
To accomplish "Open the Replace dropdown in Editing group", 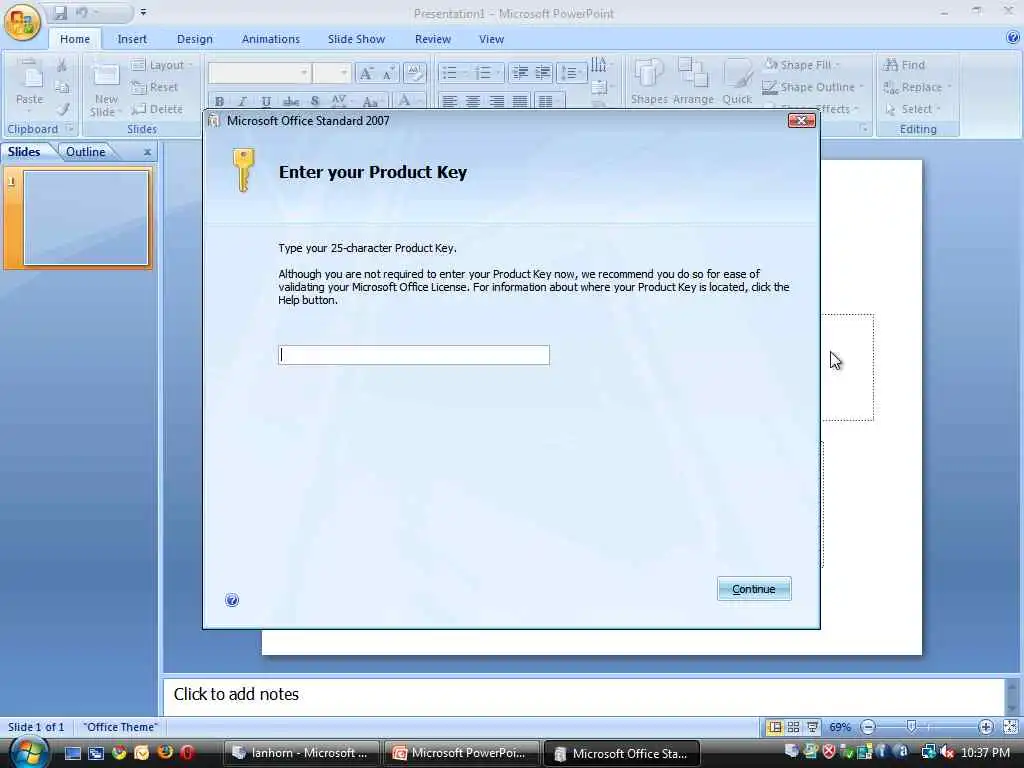I will pos(917,87).
